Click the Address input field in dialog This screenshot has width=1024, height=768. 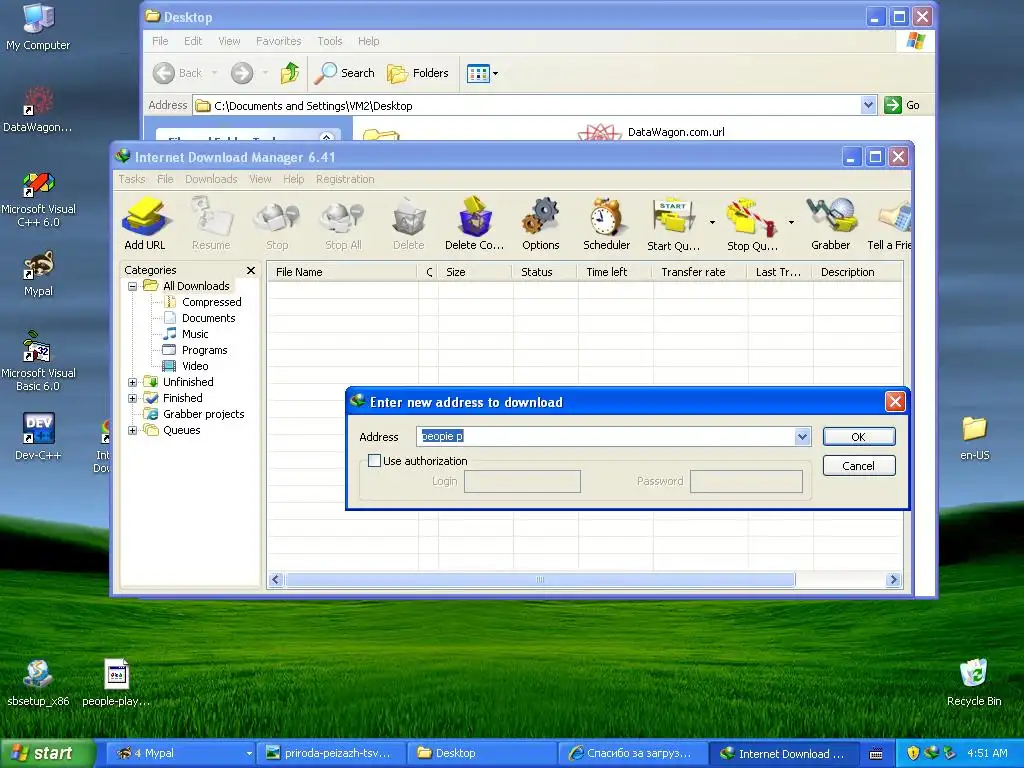coord(605,437)
